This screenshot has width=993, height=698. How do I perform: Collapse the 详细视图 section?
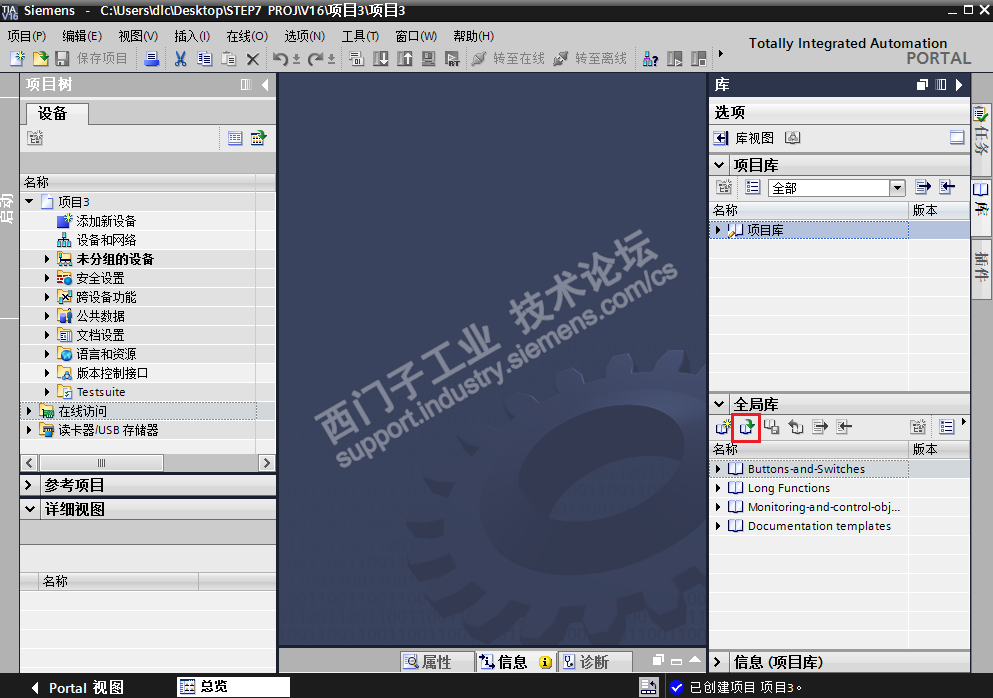click(x=29, y=509)
